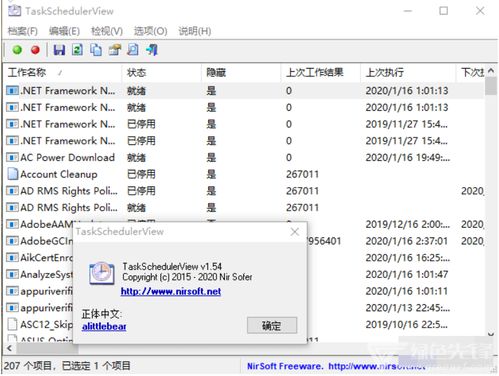Sort by the 隐藏 column header

241,72
